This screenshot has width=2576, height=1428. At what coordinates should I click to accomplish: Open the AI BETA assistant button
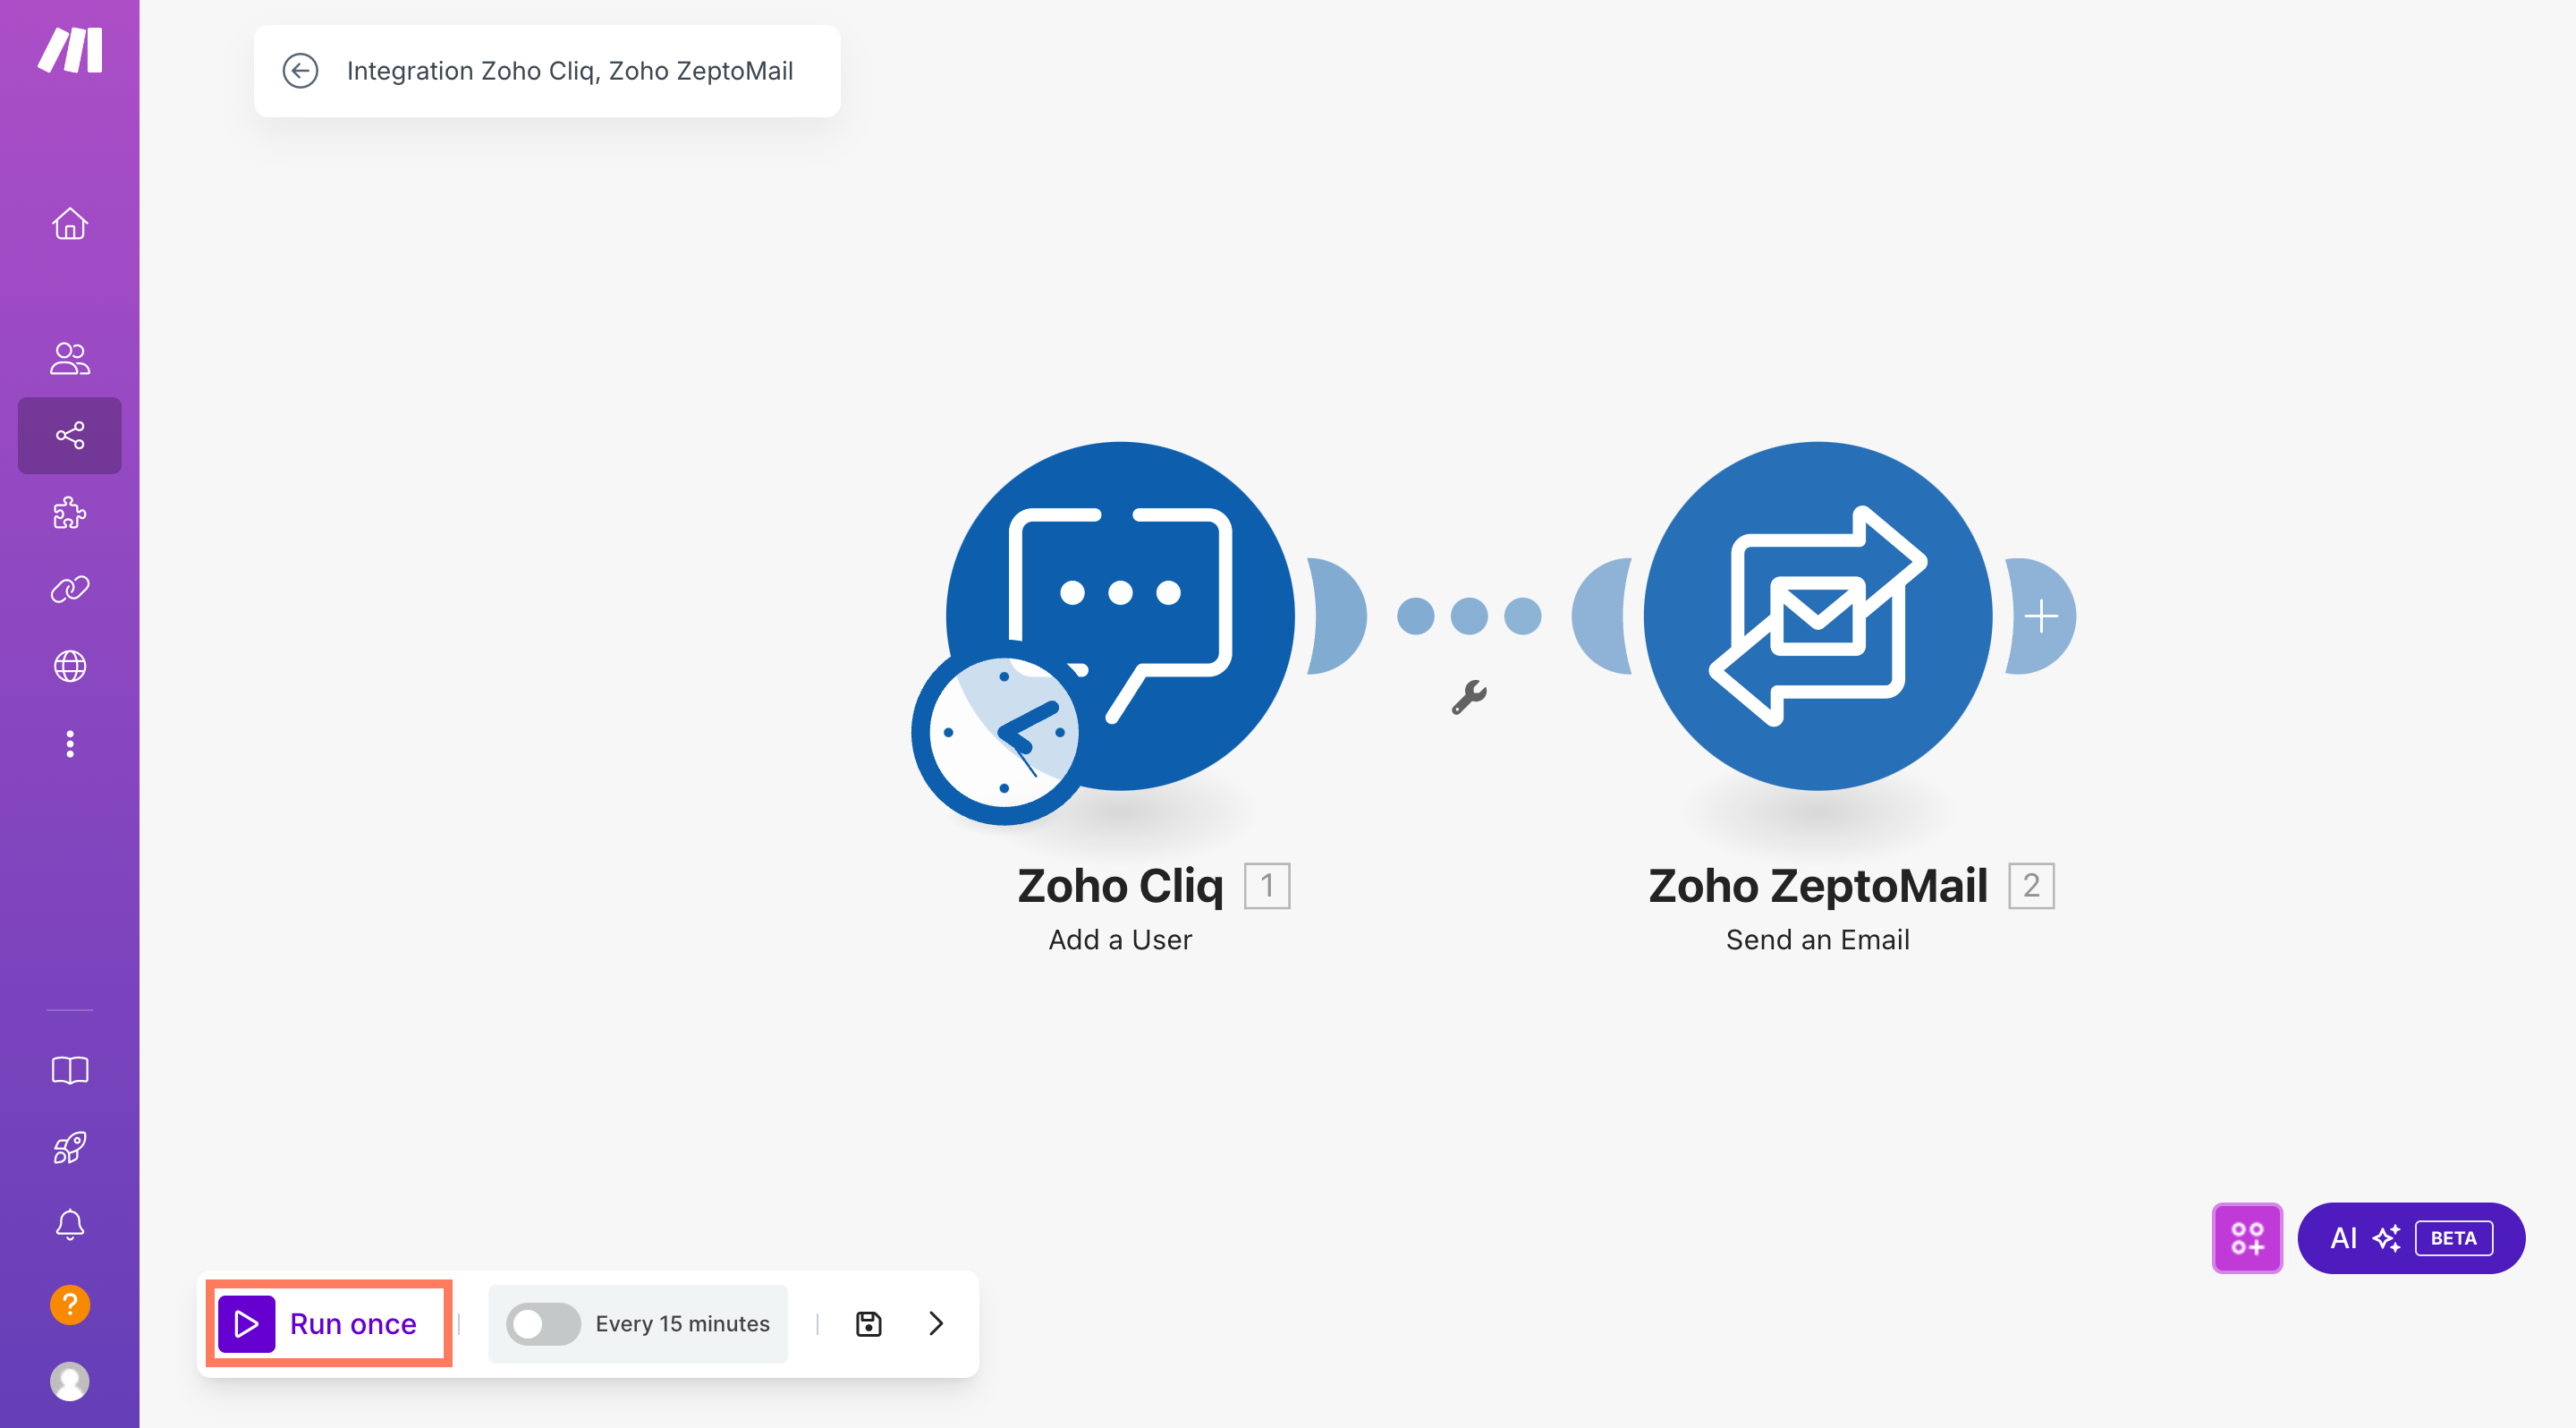click(x=2411, y=1238)
